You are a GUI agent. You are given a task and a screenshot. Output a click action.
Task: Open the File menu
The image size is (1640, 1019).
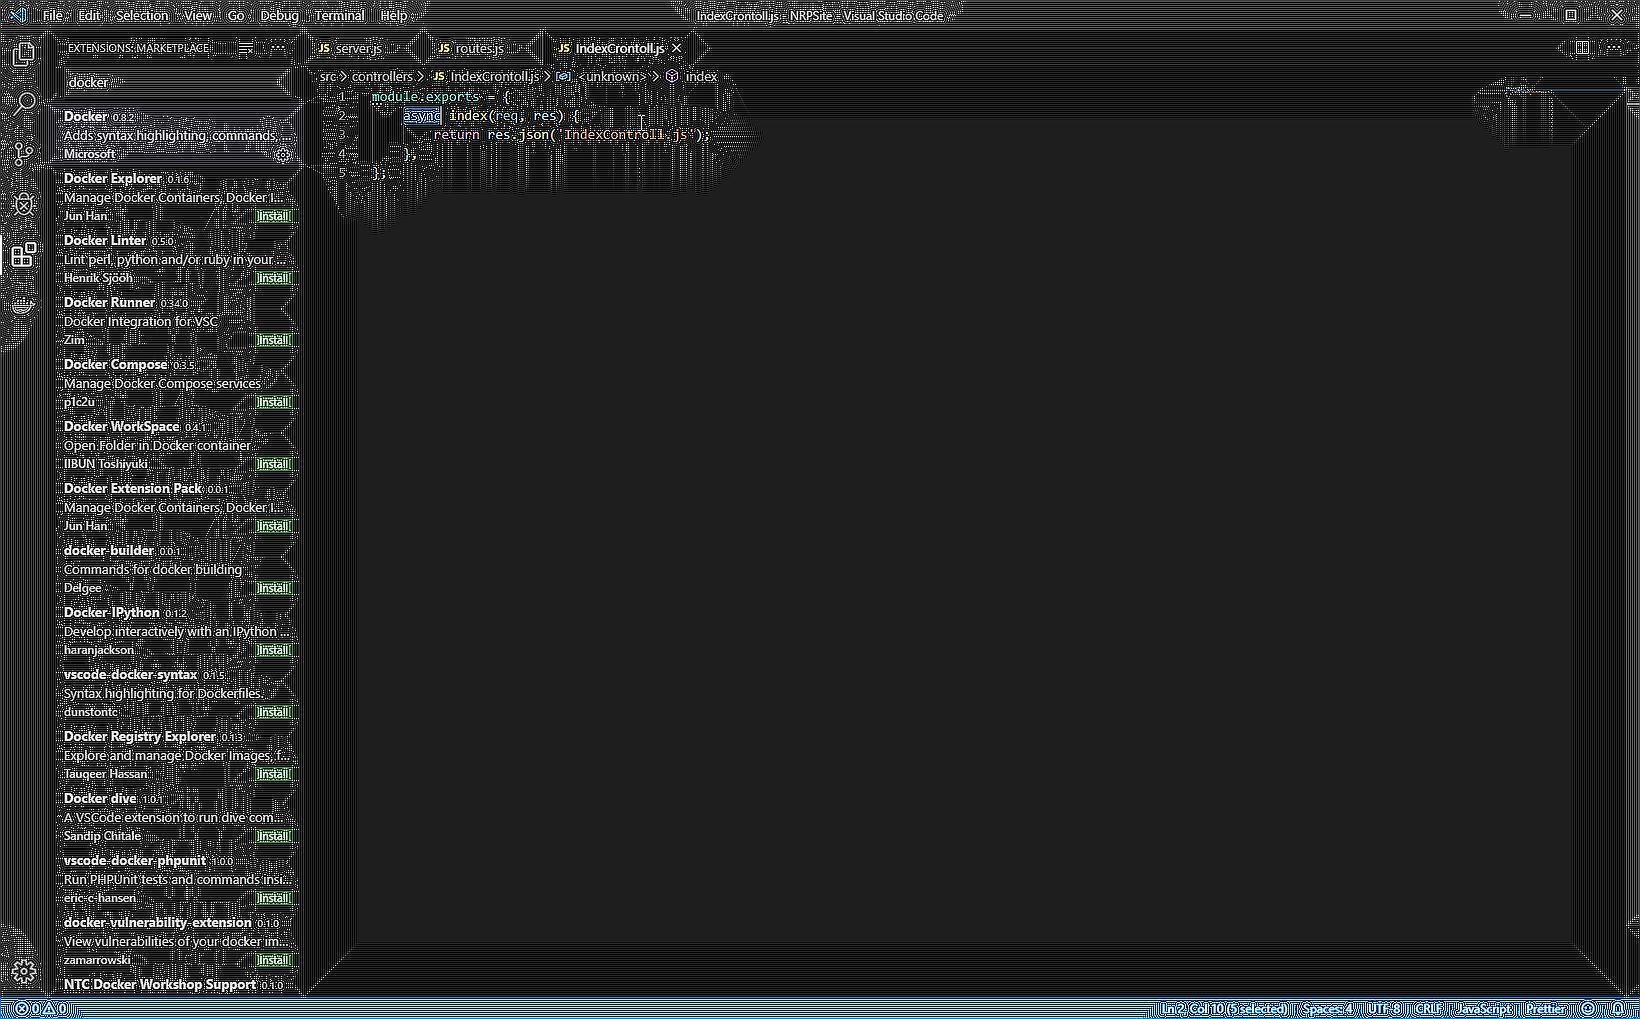tap(53, 15)
